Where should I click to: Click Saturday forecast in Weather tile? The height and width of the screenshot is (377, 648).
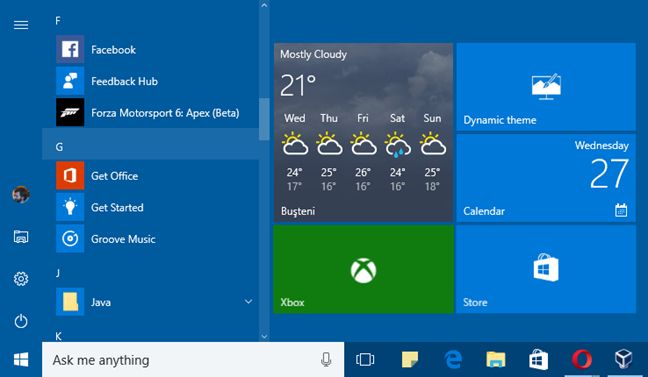click(x=398, y=152)
